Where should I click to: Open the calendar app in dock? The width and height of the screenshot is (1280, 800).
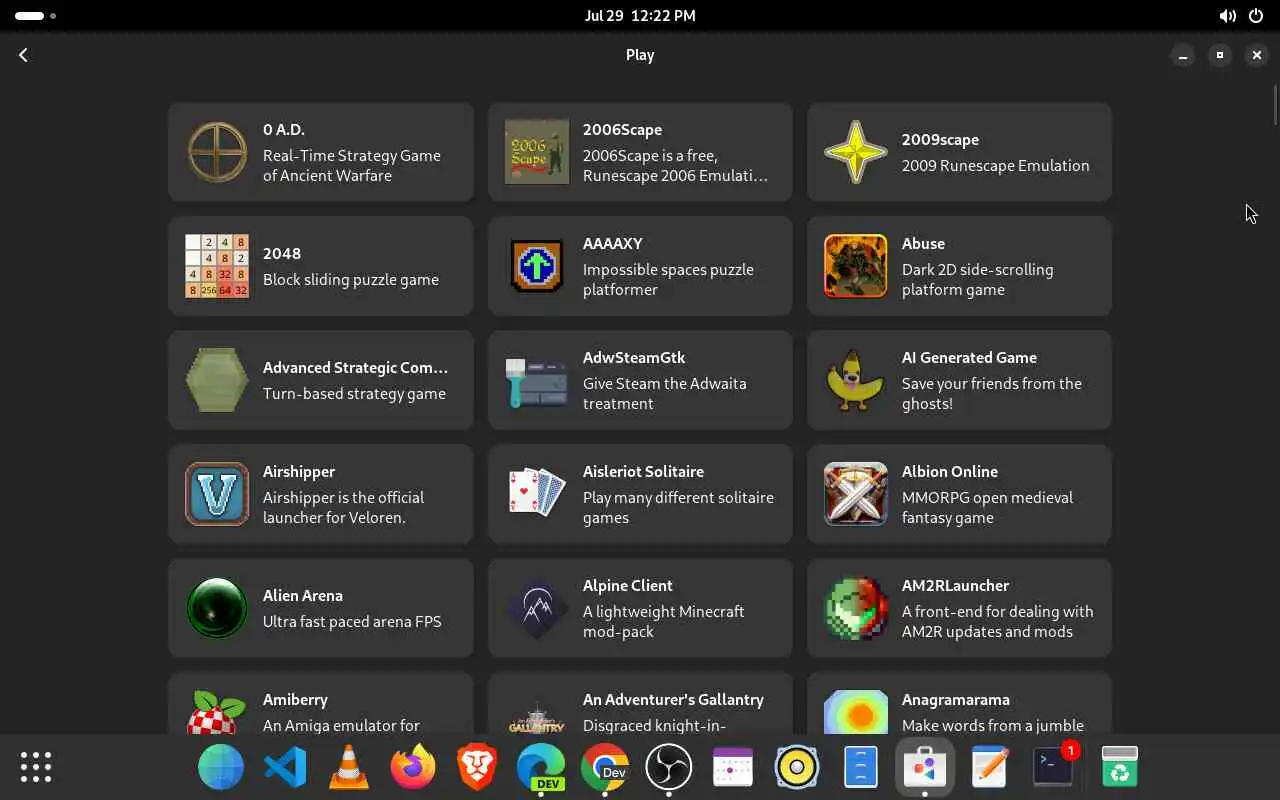pos(733,767)
